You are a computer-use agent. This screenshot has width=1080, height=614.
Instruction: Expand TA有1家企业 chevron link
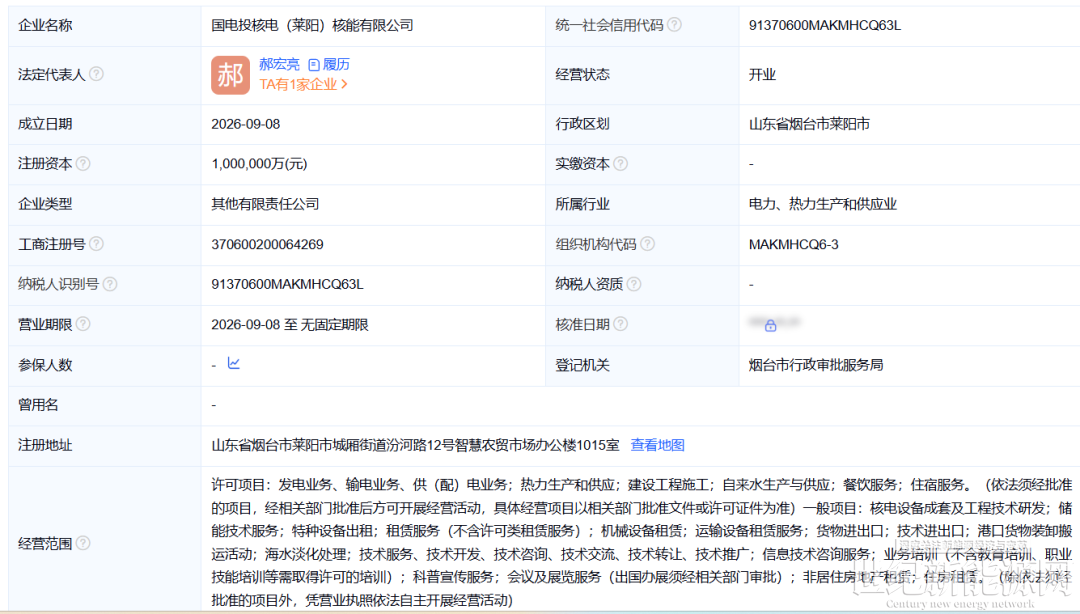pos(304,84)
